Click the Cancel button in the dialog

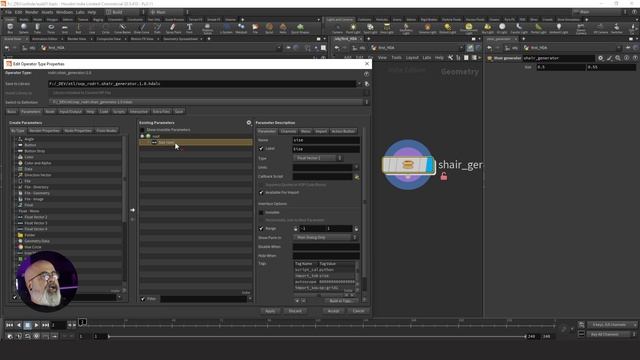pos(358,311)
